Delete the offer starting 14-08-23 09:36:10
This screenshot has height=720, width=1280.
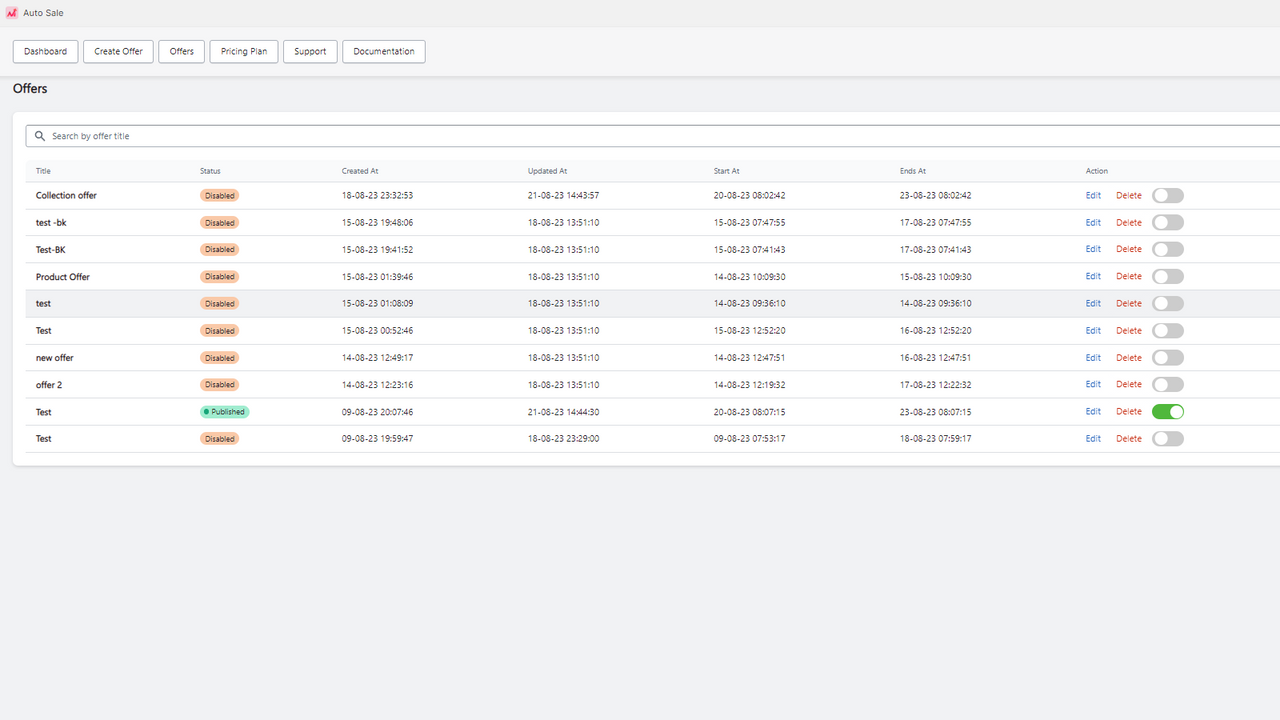(x=1129, y=303)
